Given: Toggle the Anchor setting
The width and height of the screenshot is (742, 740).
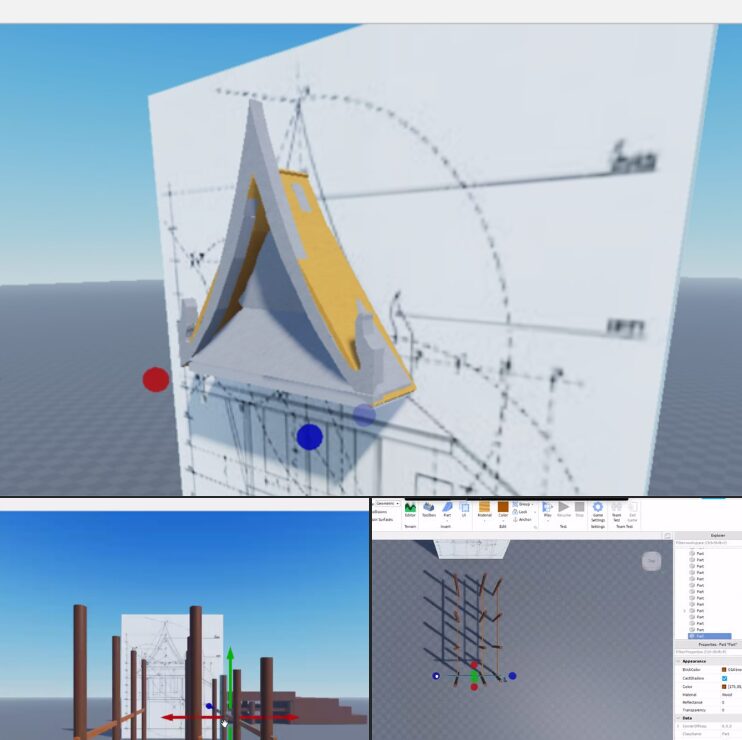Looking at the screenshot, I should (x=524, y=519).
